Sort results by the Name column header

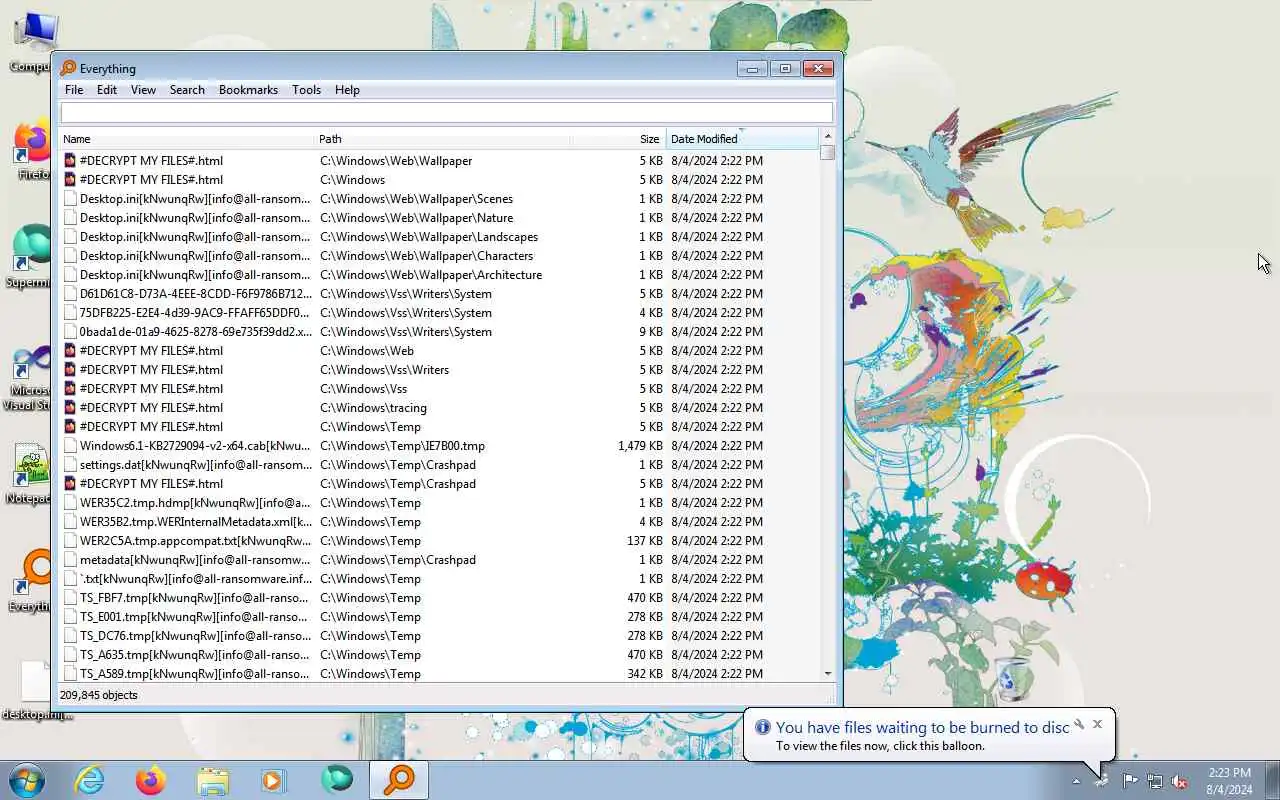187,139
